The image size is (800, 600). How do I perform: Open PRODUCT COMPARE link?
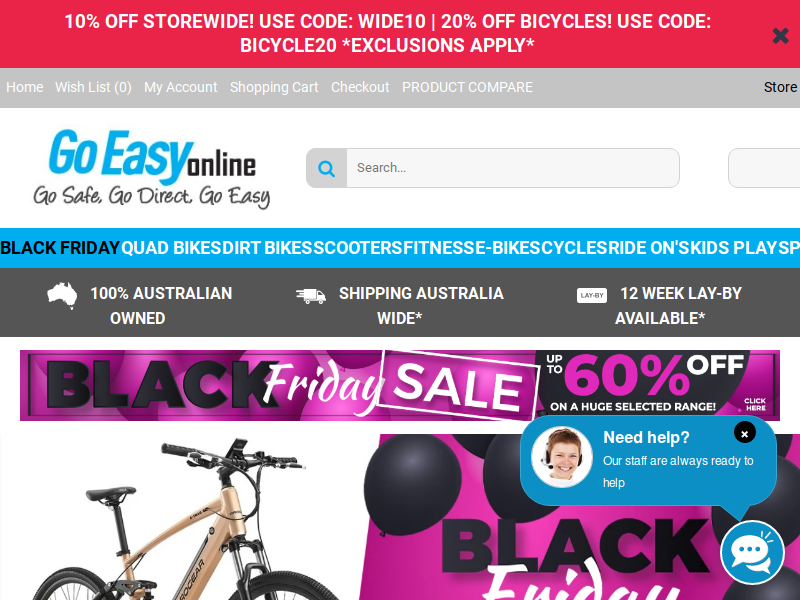[467, 87]
